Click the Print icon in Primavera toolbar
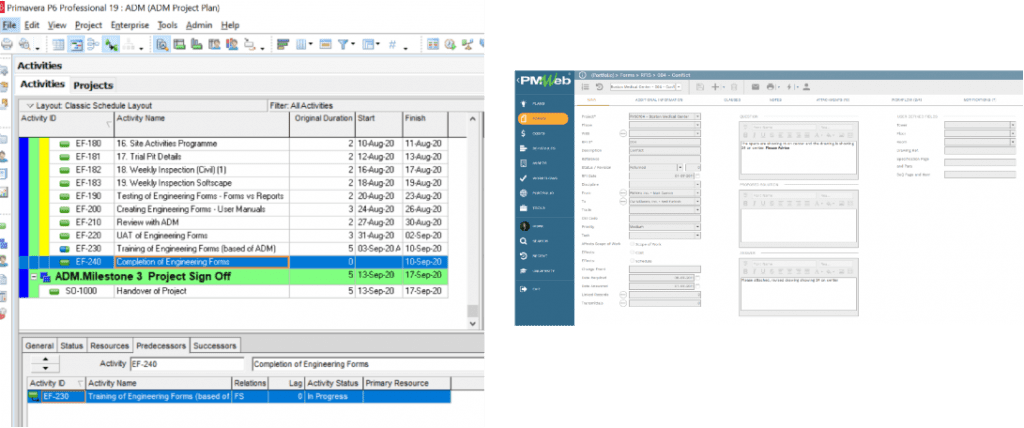The image size is (1024, 428). point(7,44)
